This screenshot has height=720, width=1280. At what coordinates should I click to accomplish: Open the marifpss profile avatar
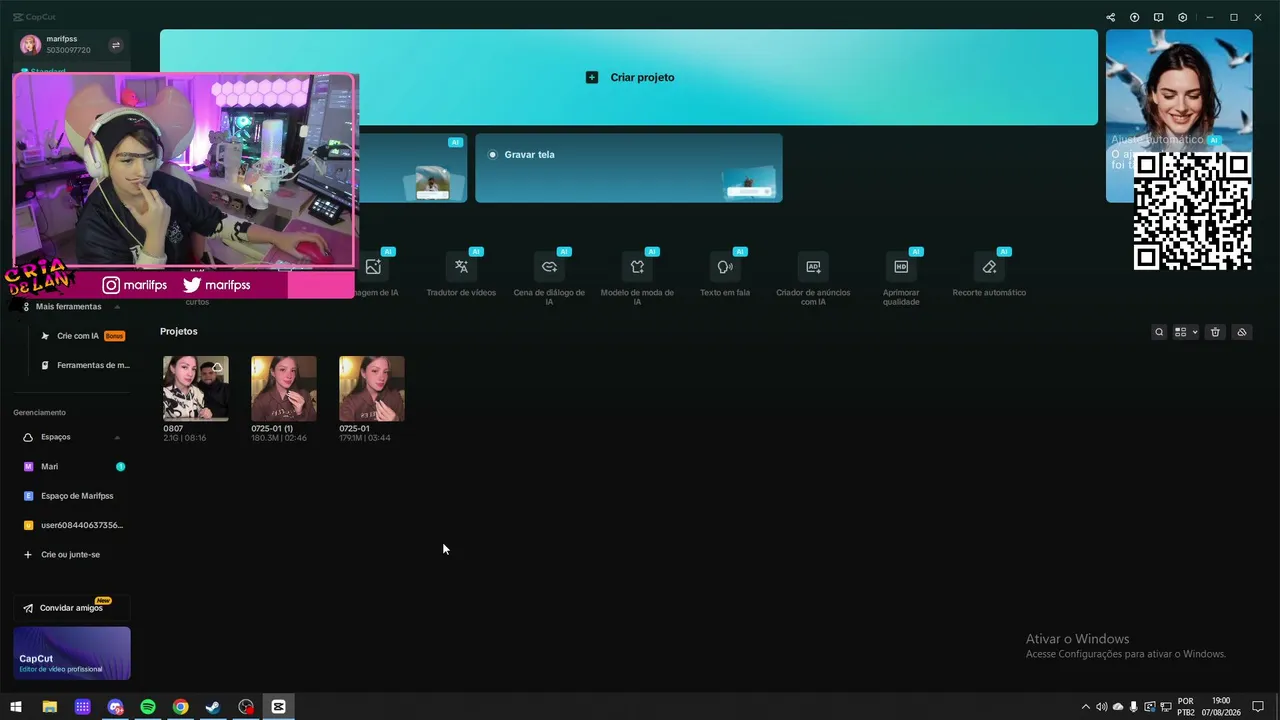click(31, 45)
